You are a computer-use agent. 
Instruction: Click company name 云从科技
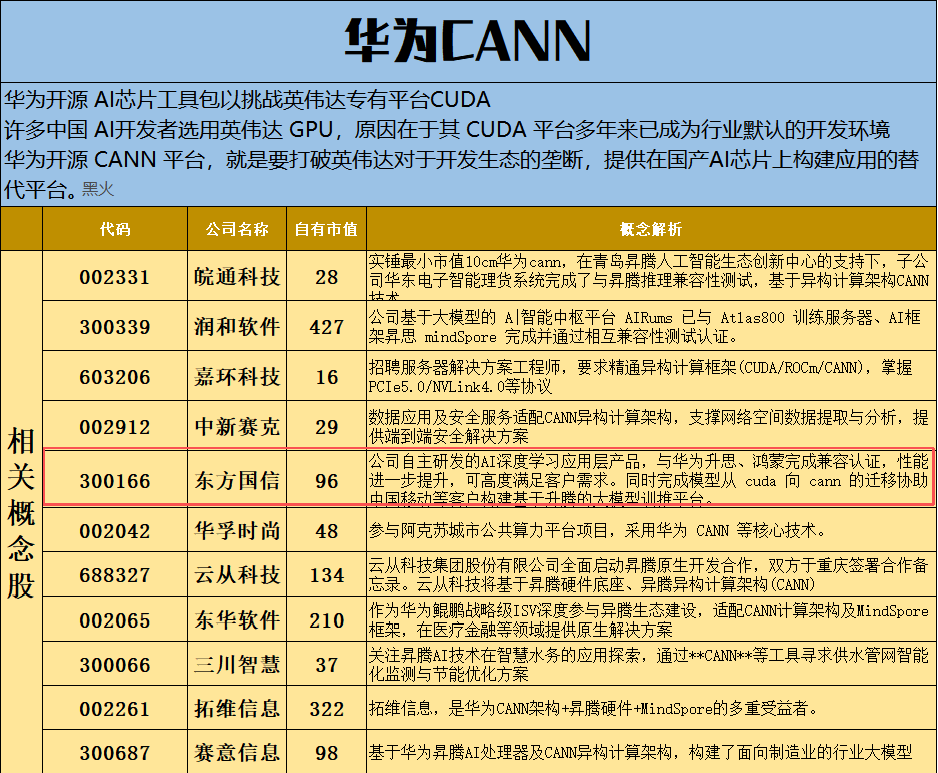[x=237, y=574]
